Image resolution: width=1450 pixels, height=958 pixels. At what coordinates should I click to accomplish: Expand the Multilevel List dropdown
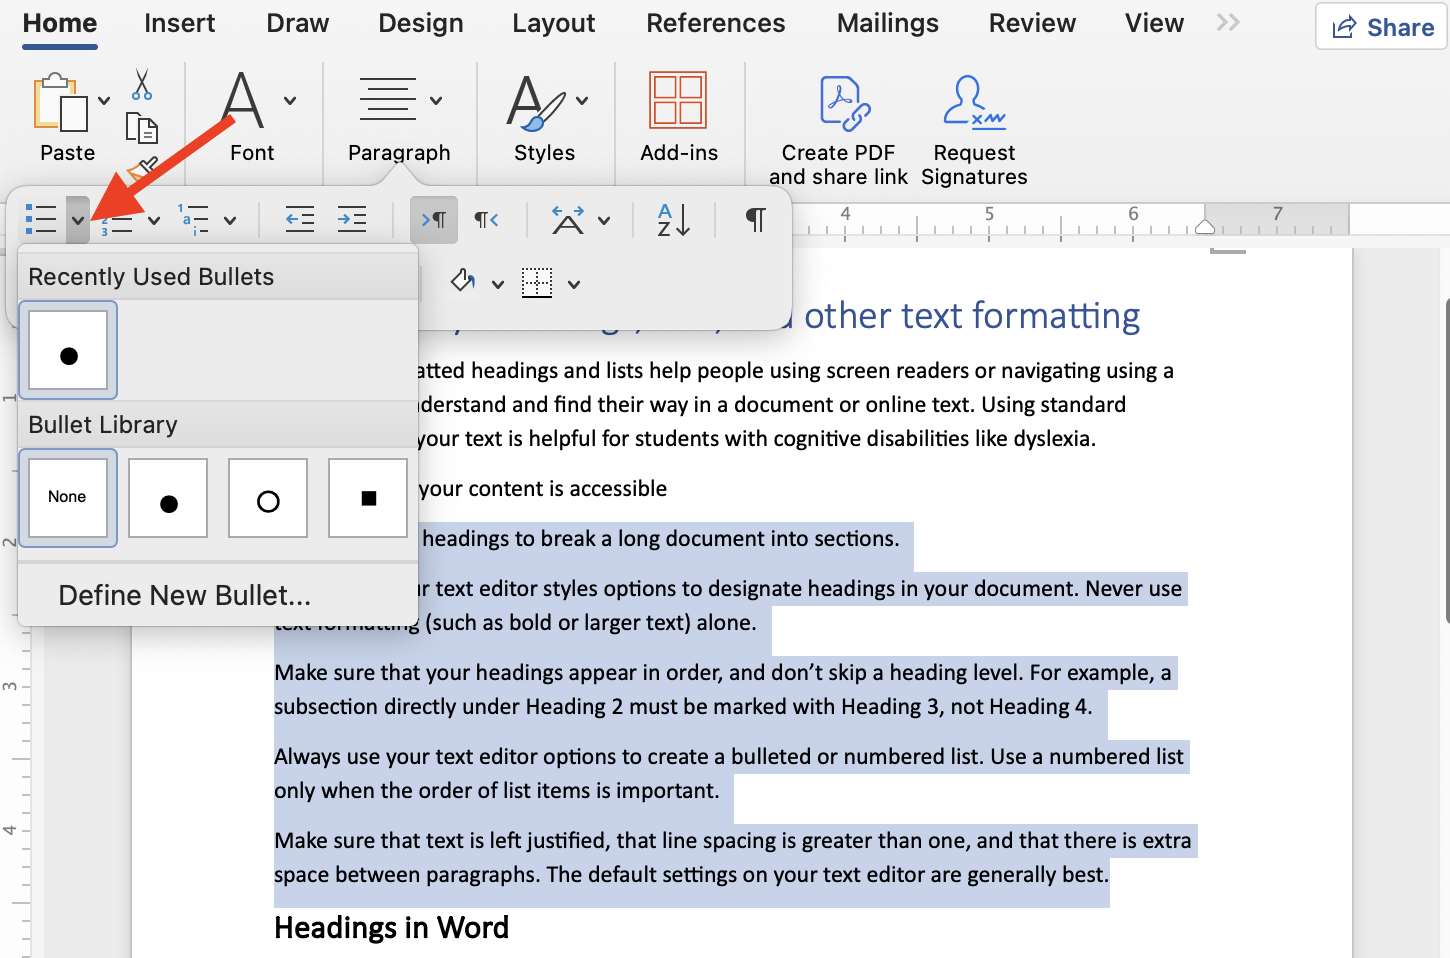(231, 219)
